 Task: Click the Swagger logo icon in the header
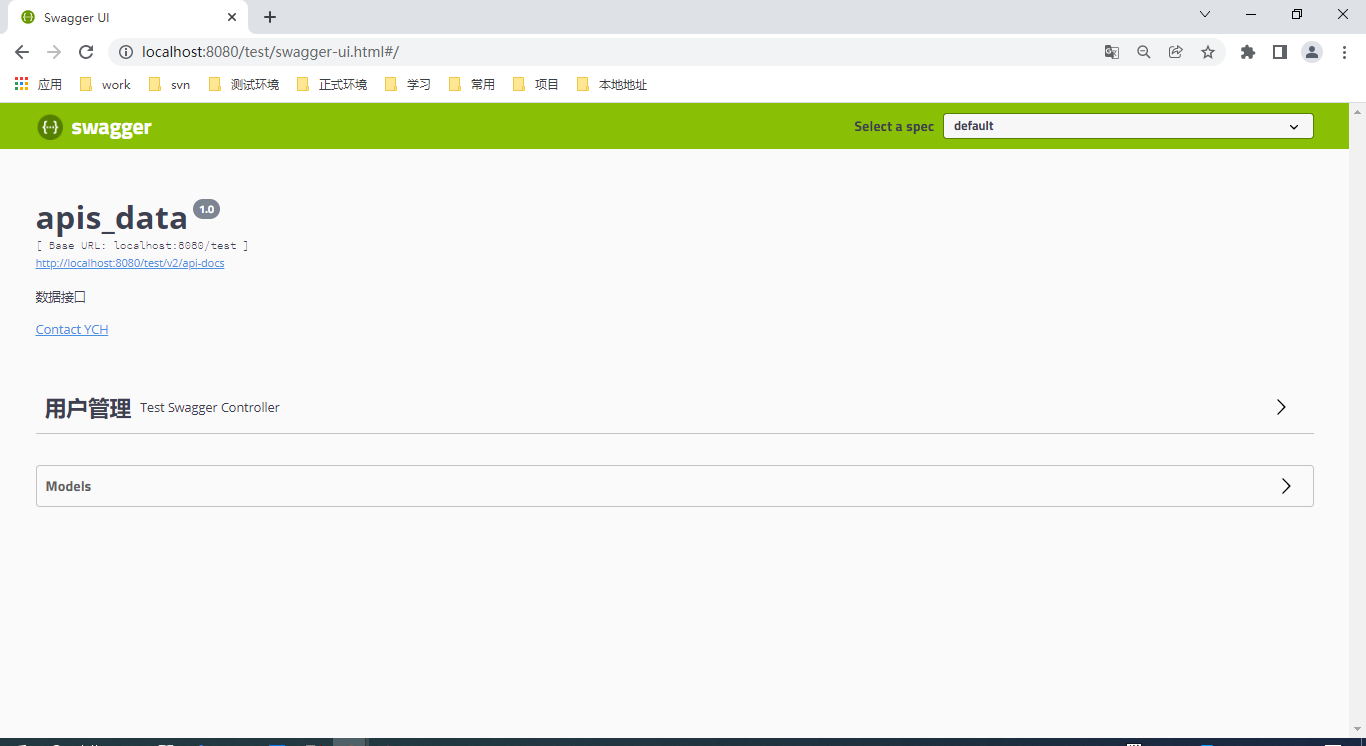(x=49, y=126)
